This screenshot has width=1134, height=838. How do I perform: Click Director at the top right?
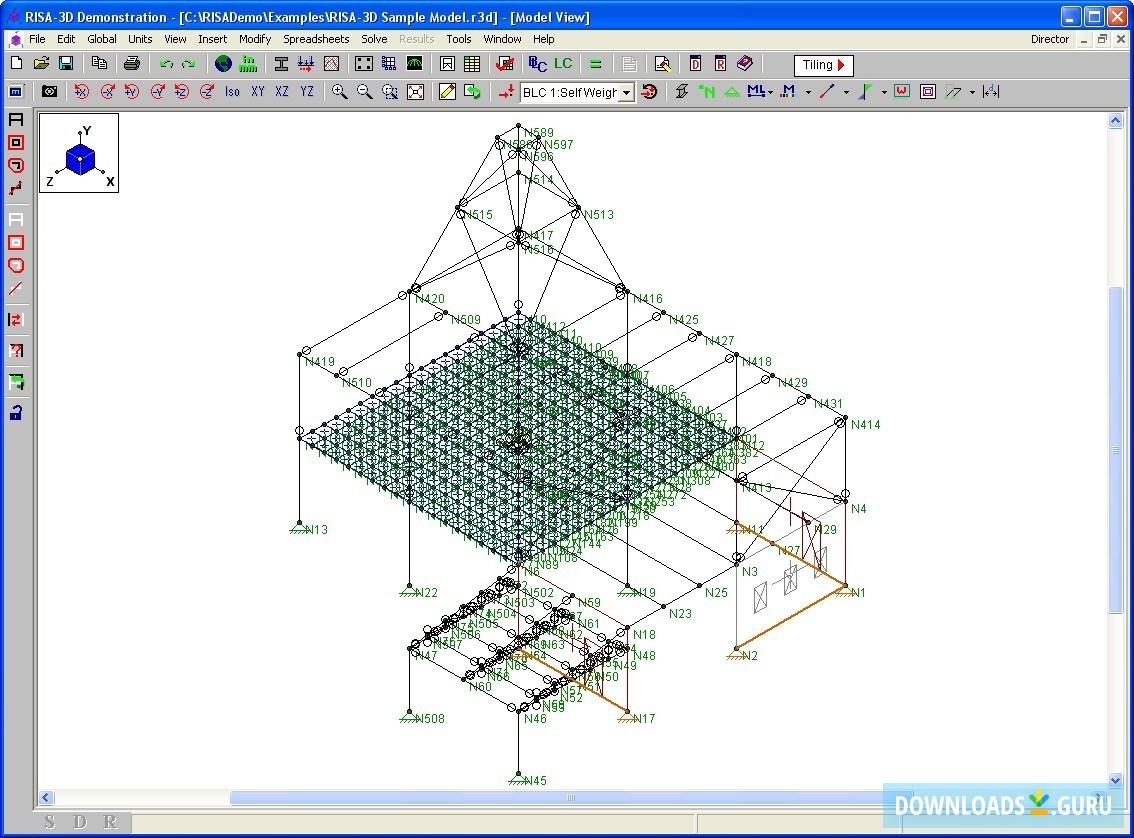(1049, 39)
